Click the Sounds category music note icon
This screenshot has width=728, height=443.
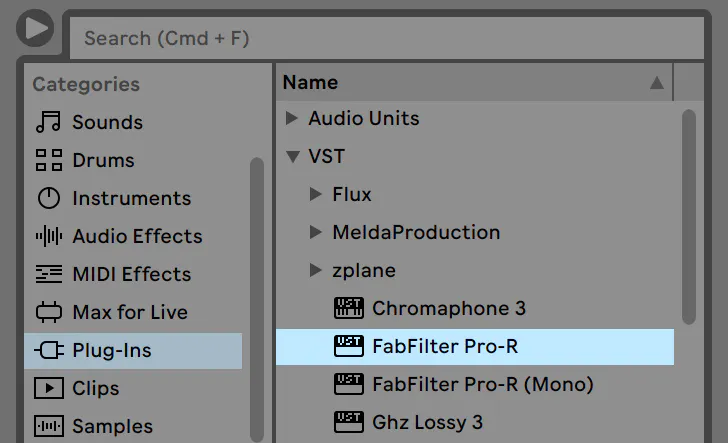[x=48, y=122]
